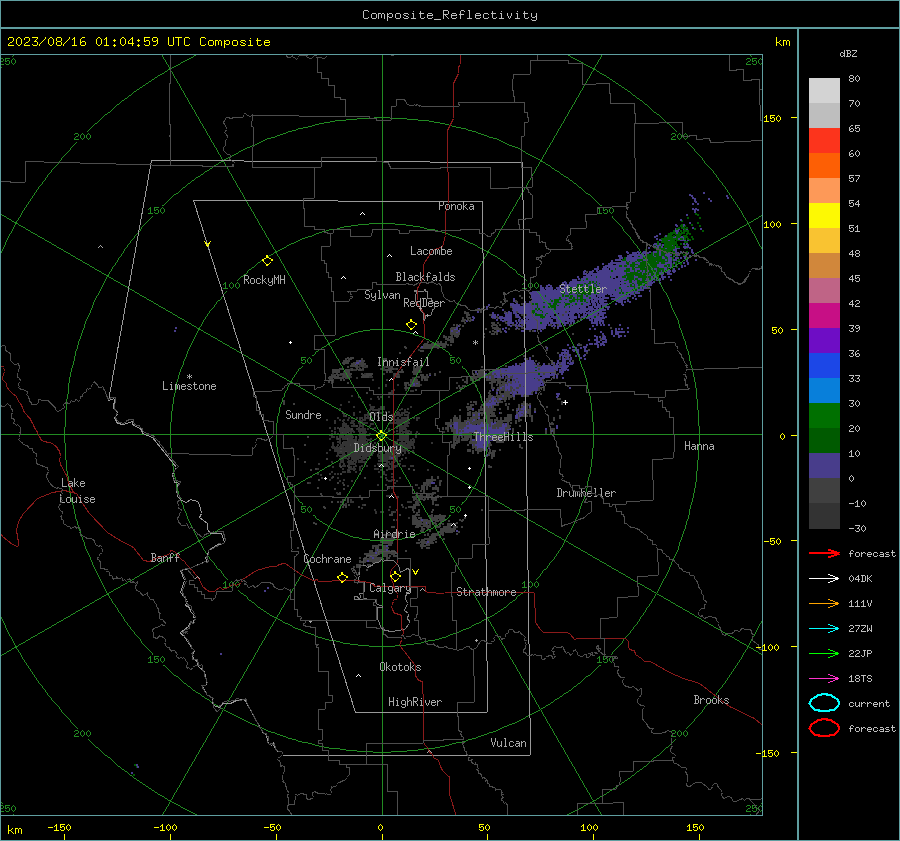Viewport: 900px width, 841px height.
Task: Click the yellow diamond marker near RockyMH
Action: coord(267,261)
